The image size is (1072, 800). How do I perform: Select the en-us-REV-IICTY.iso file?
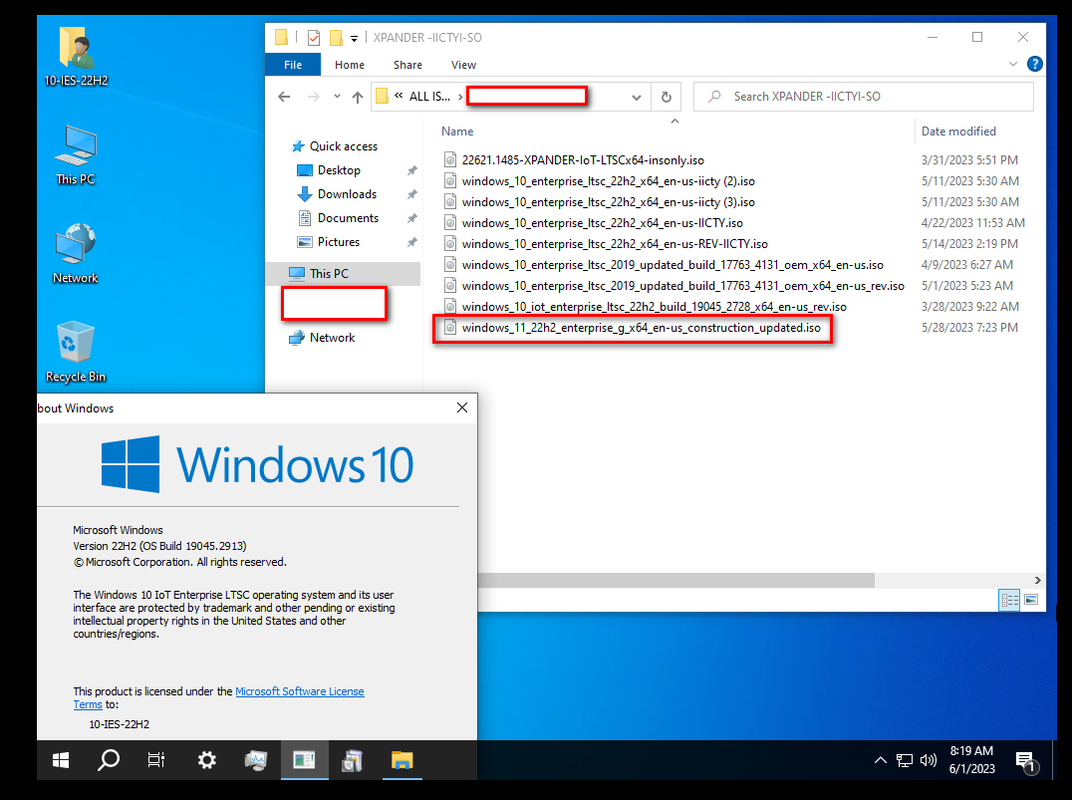pos(615,244)
